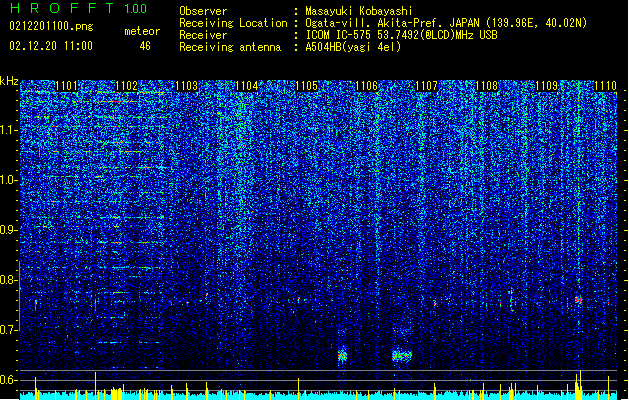Click the red meteor echo near 1110
The height and width of the screenshot is (400, 629).
578,300
